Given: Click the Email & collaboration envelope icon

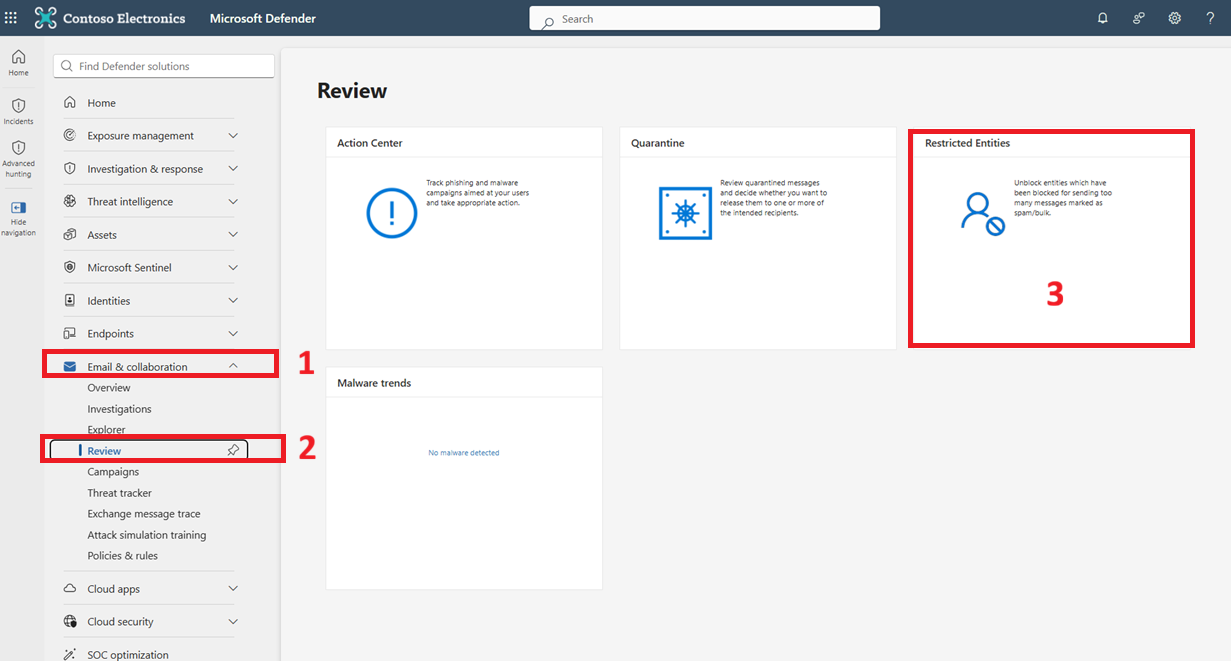Looking at the screenshot, I should click(70, 367).
